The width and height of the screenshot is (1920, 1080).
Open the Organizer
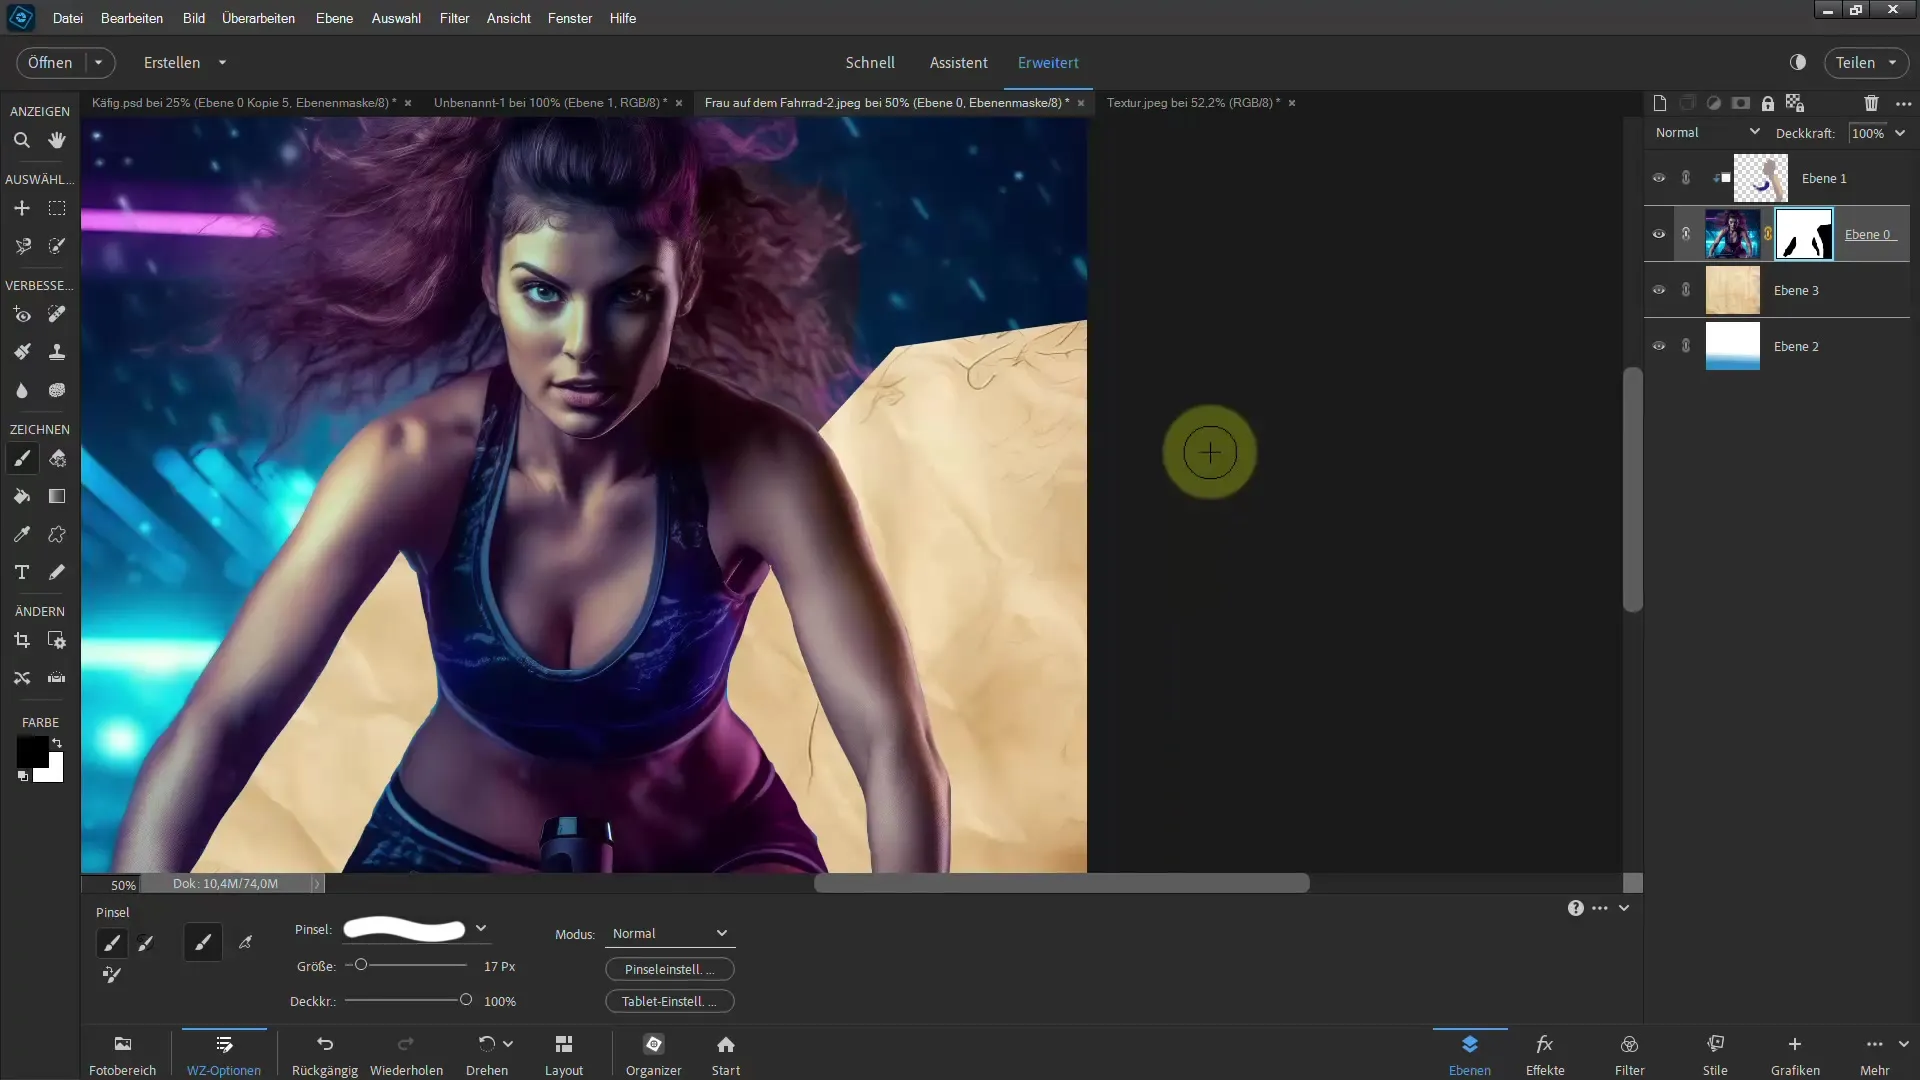653,1054
